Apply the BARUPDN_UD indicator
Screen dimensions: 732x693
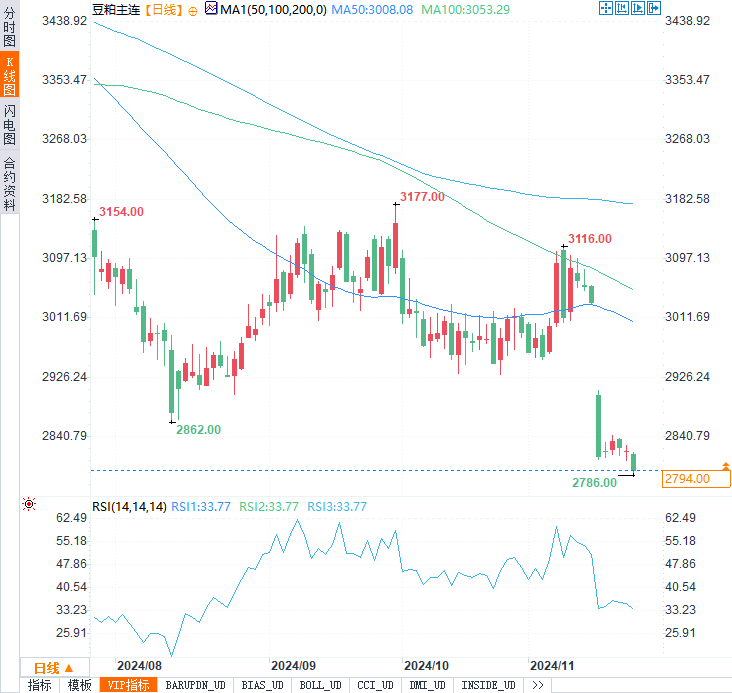click(x=195, y=685)
